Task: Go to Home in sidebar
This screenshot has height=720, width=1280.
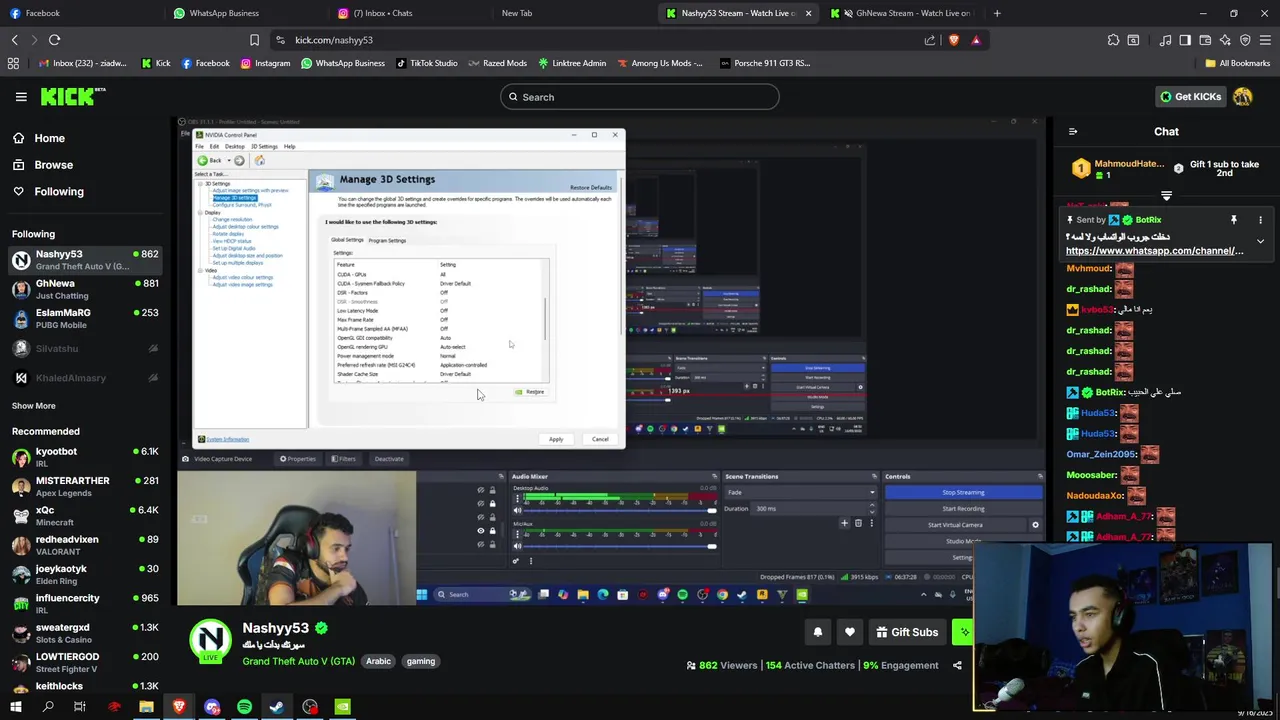Action: click(x=38, y=138)
